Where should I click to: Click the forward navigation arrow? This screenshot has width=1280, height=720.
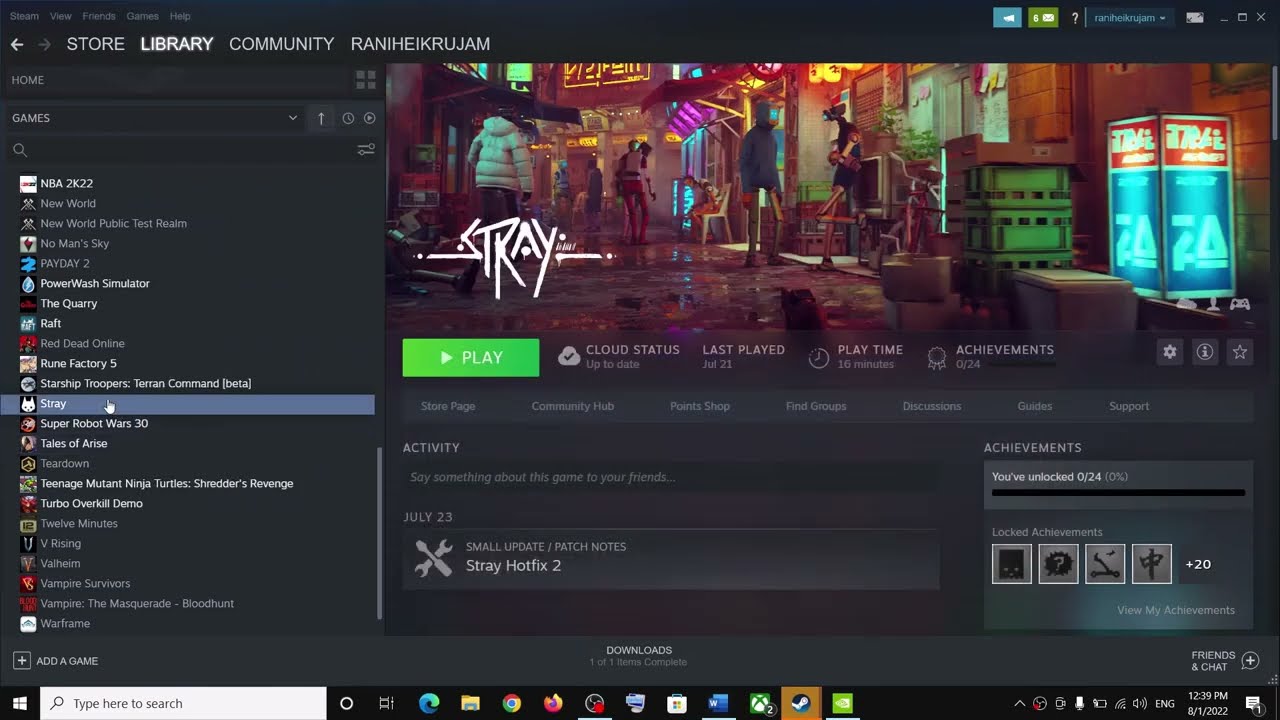tap(44, 44)
